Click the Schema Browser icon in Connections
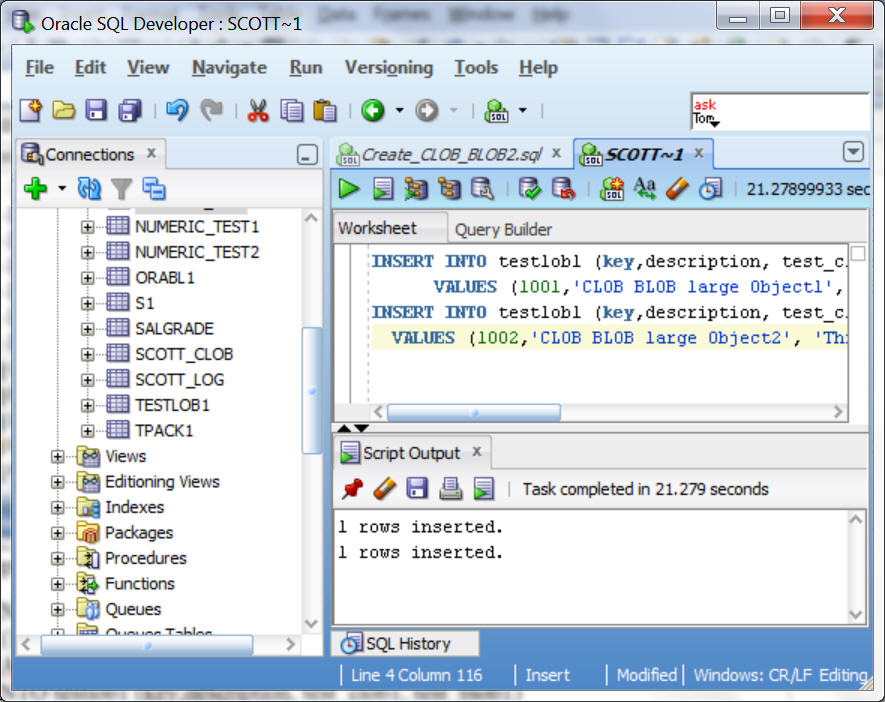The height and width of the screenshot is (702, 885). click(154, 188)
